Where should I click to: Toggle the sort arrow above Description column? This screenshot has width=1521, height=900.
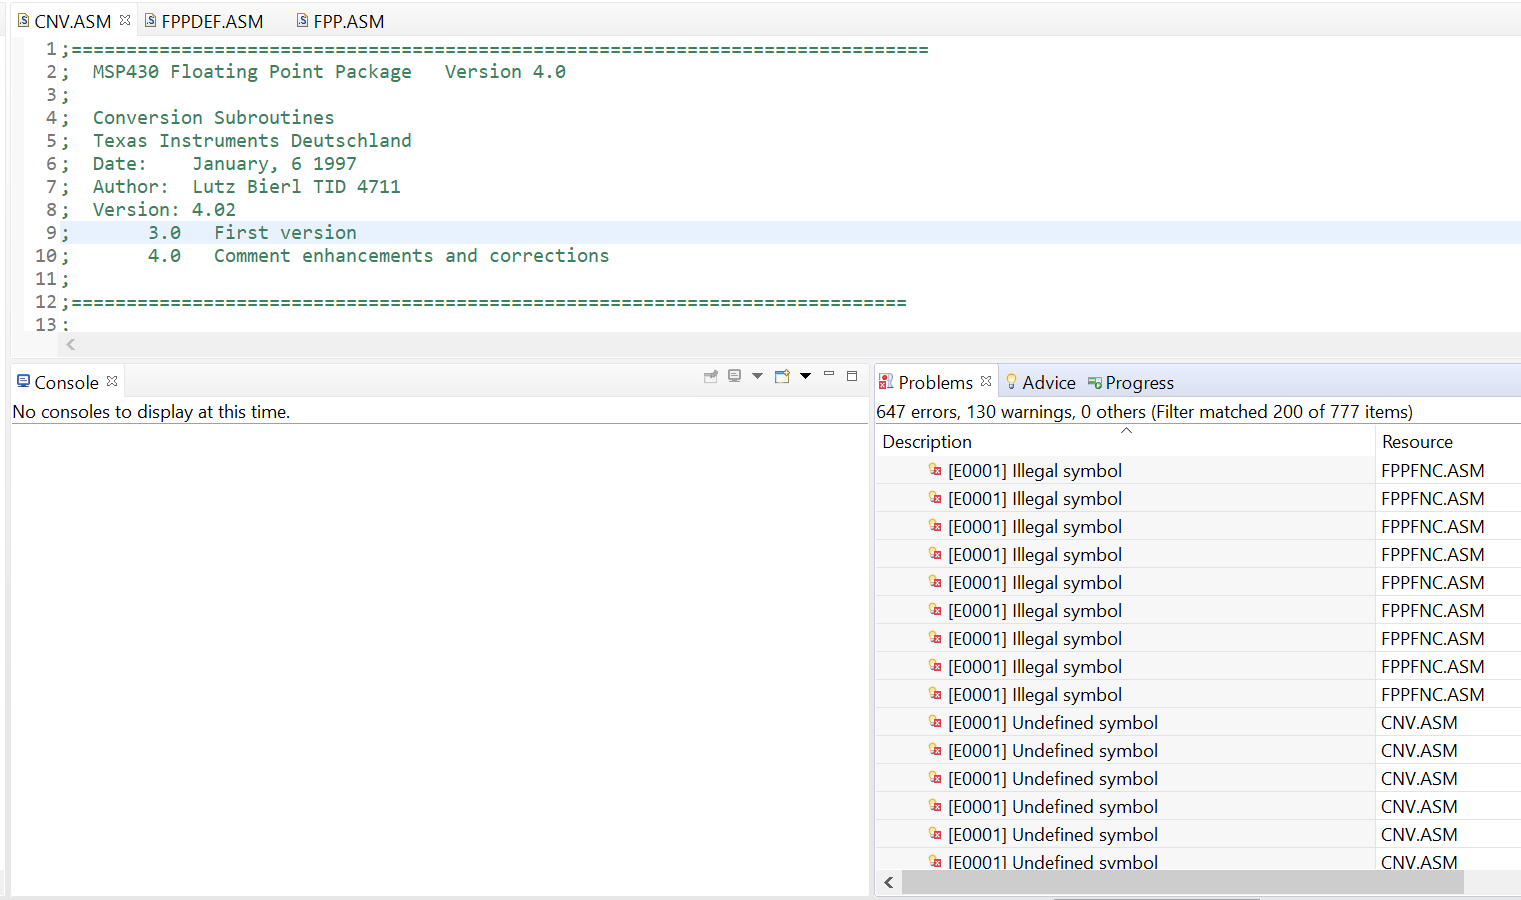[x=1126, y=430]
